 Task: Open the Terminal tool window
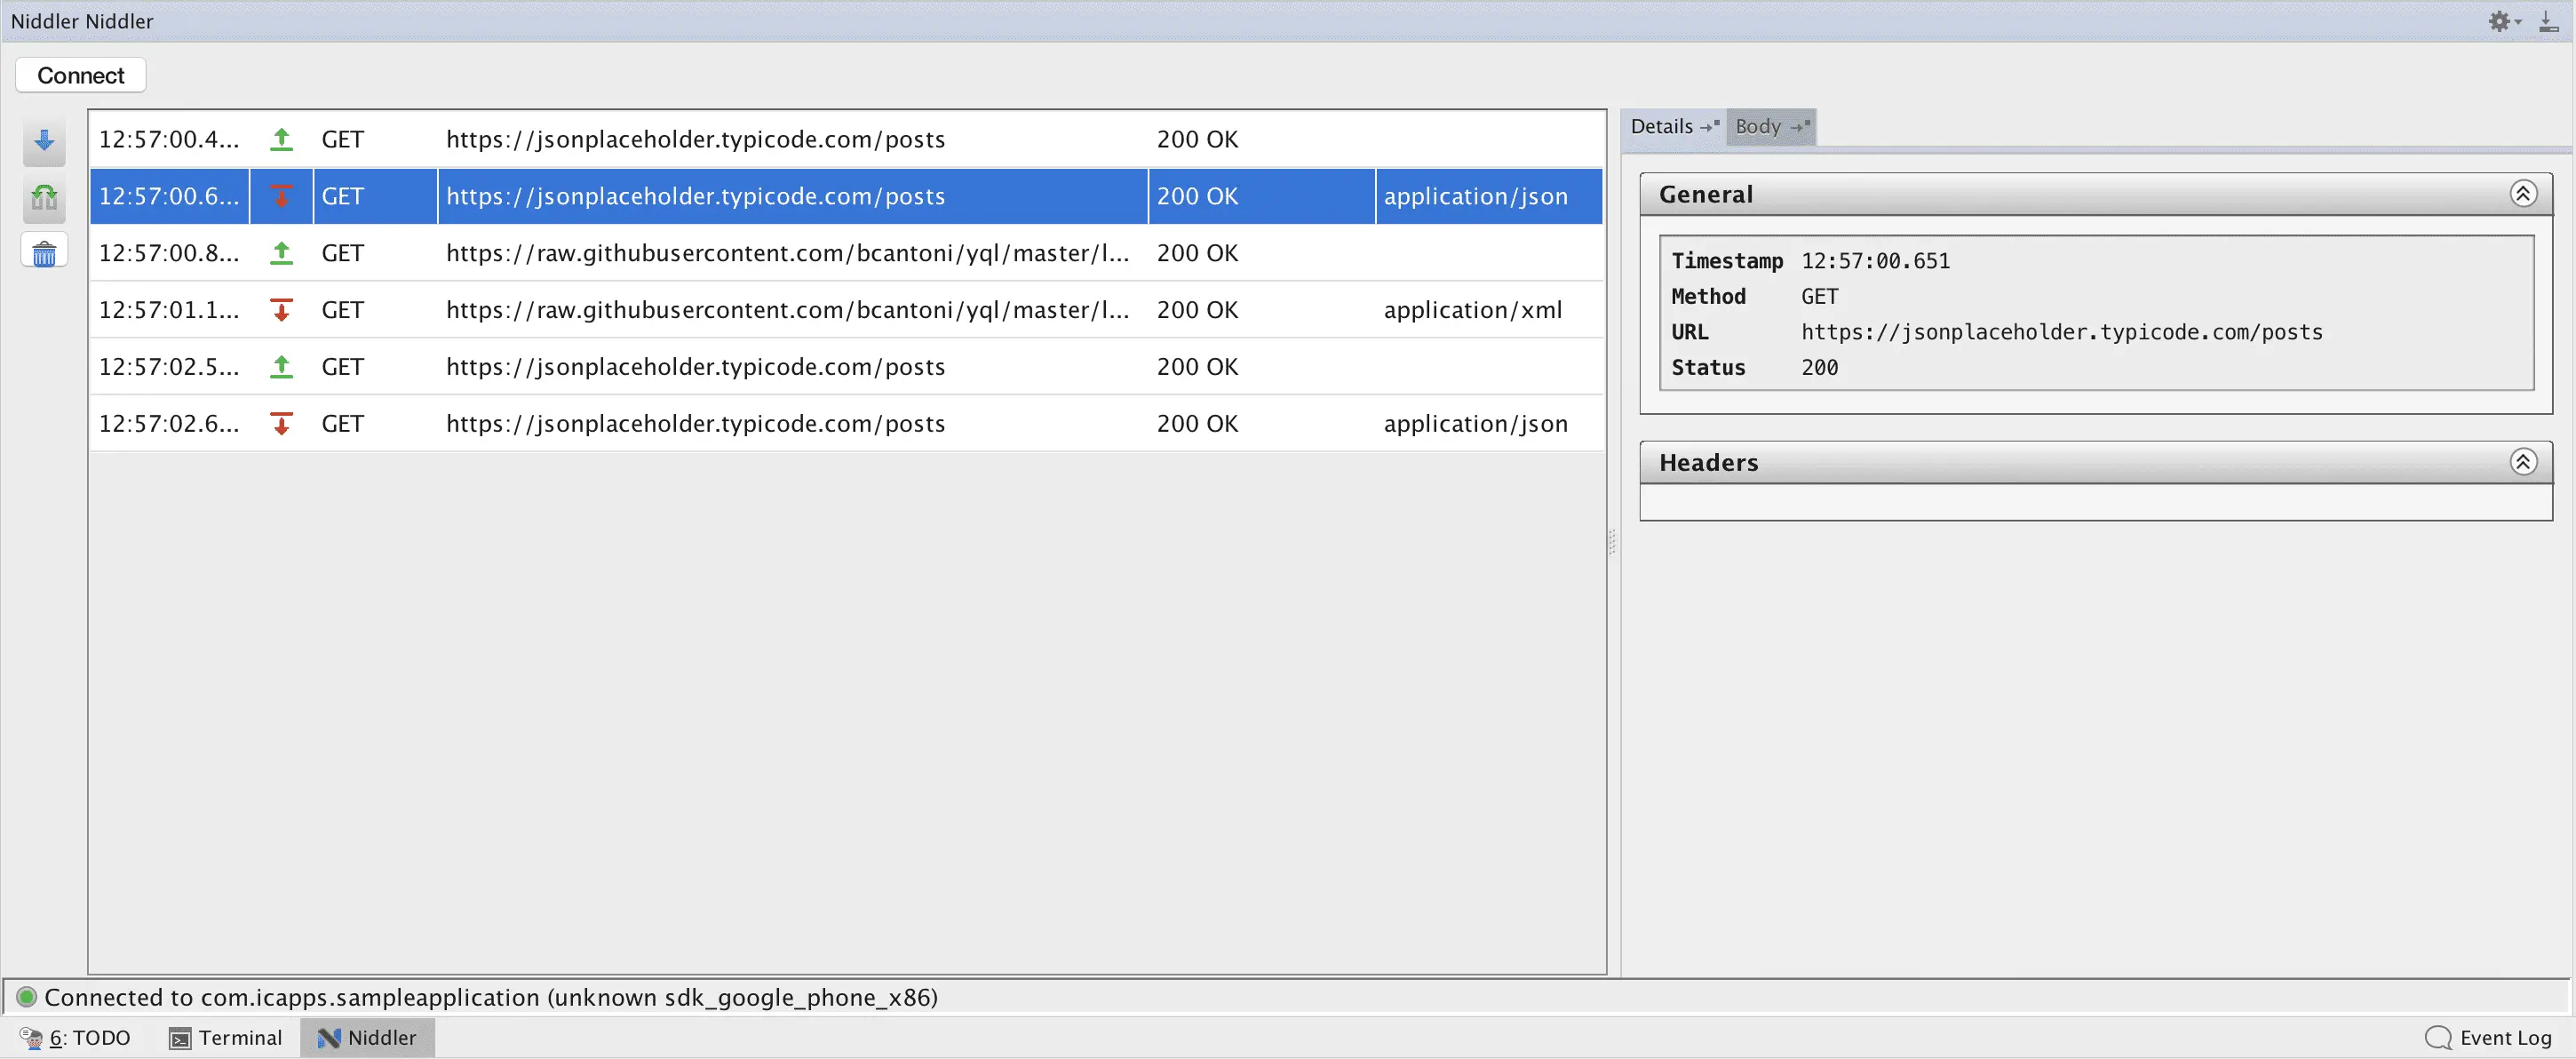click(226, 1037)
